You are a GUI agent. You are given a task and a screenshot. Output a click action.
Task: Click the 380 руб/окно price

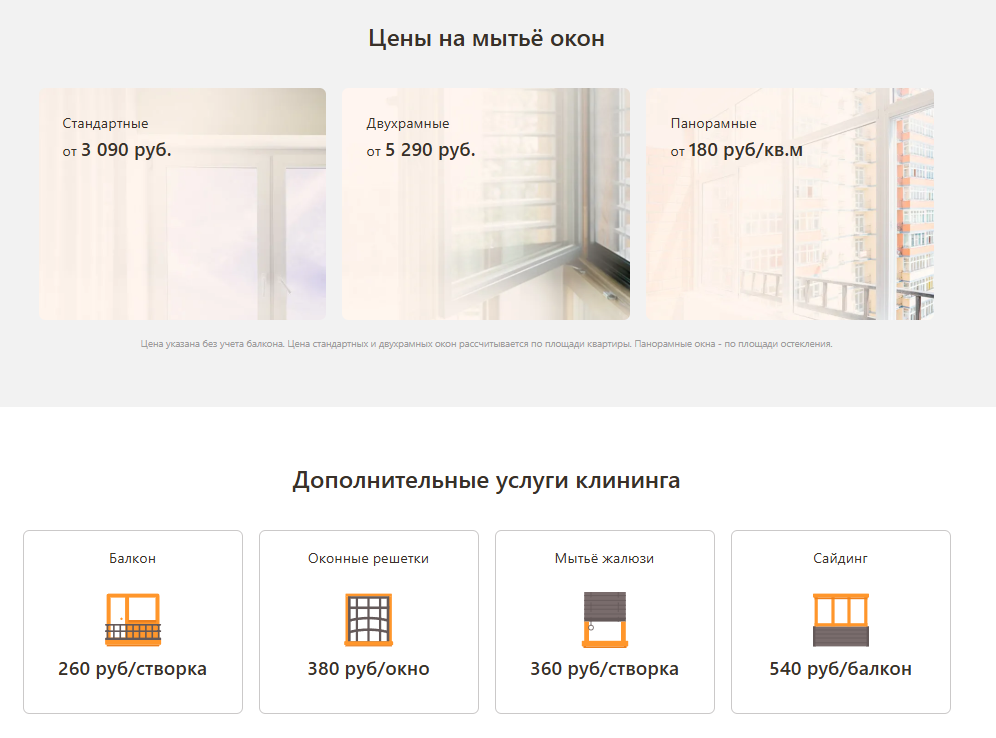pos(368,669)
